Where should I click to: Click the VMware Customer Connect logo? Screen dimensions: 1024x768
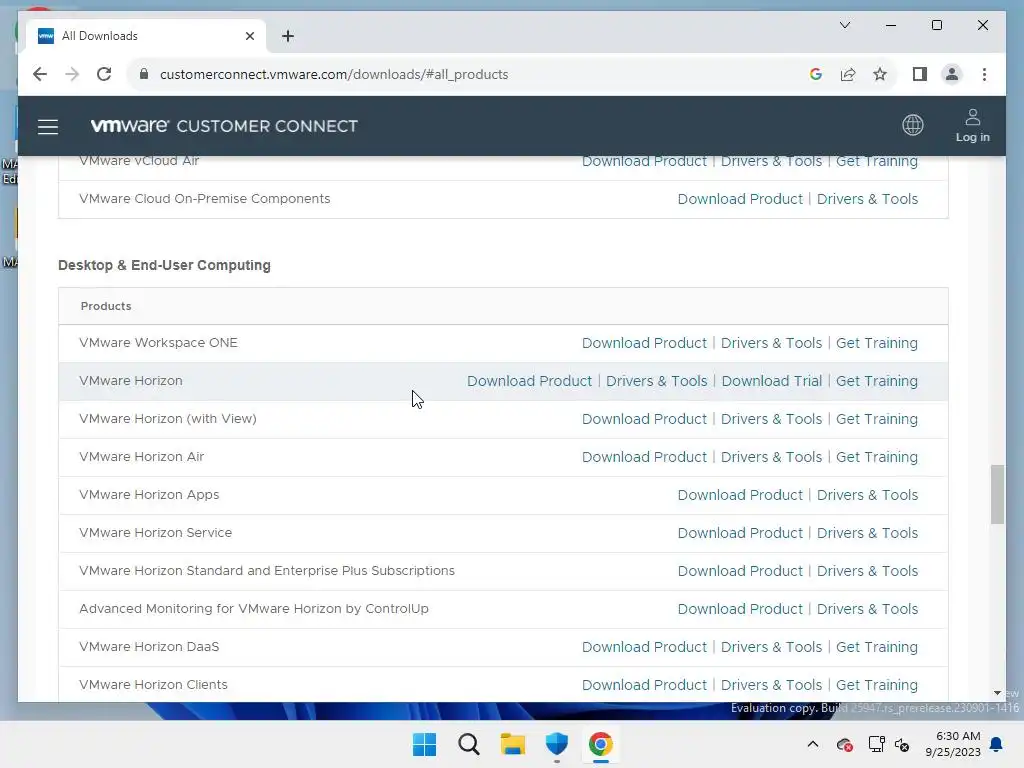click(x=224, y=126)
